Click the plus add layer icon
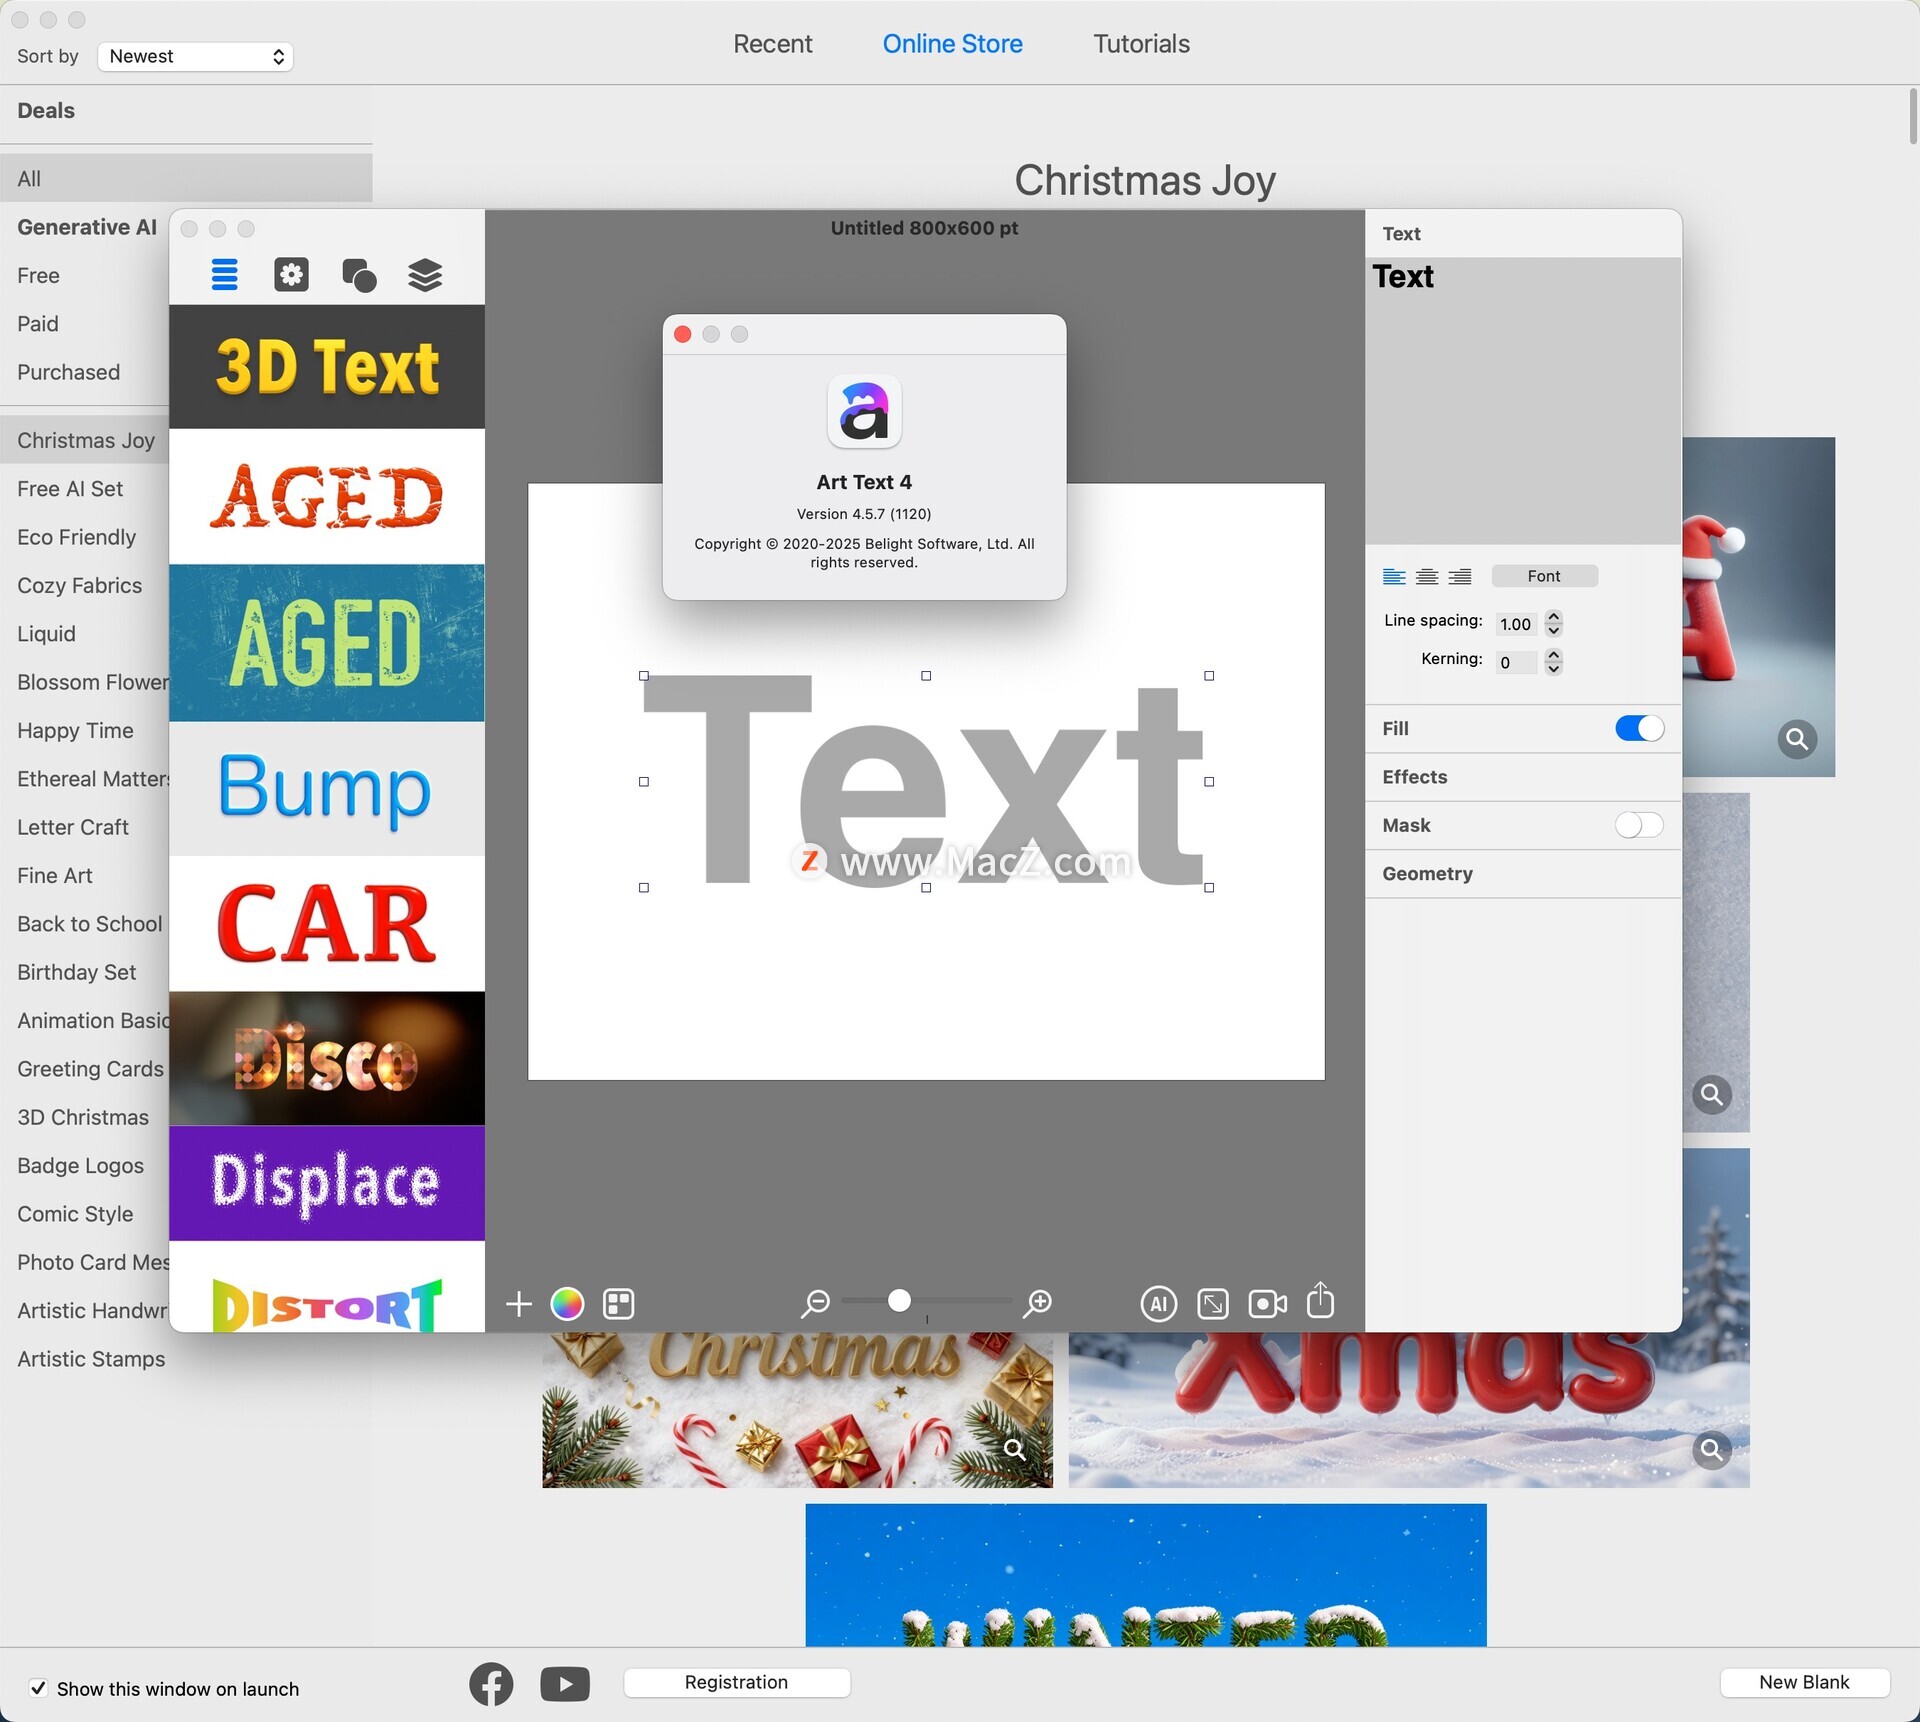1920x1722 pixels. click(x=518, y=1304)
